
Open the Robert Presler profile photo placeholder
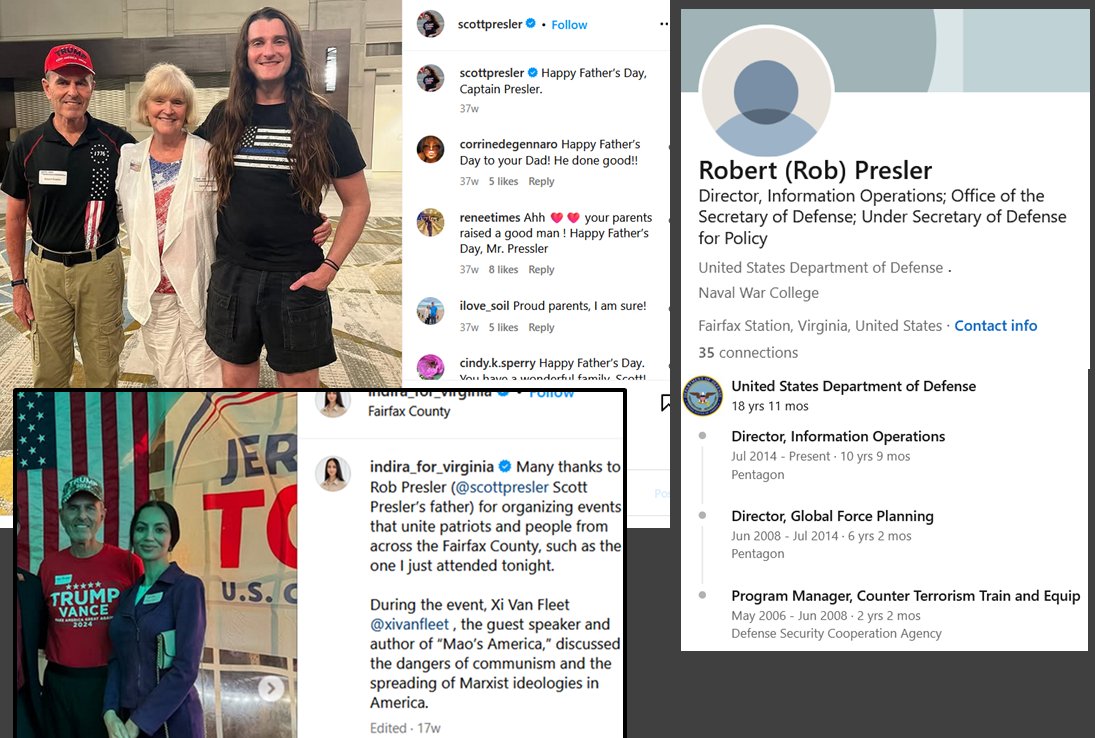coord(766,93)
